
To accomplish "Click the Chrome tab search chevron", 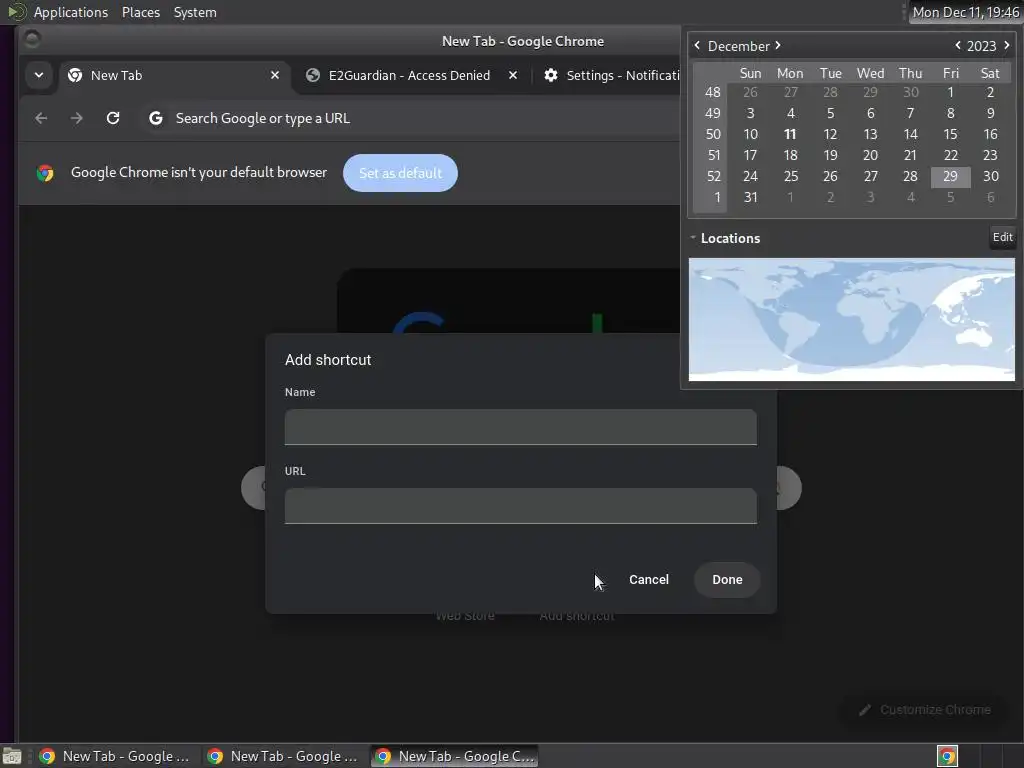I will click(39, 75).
